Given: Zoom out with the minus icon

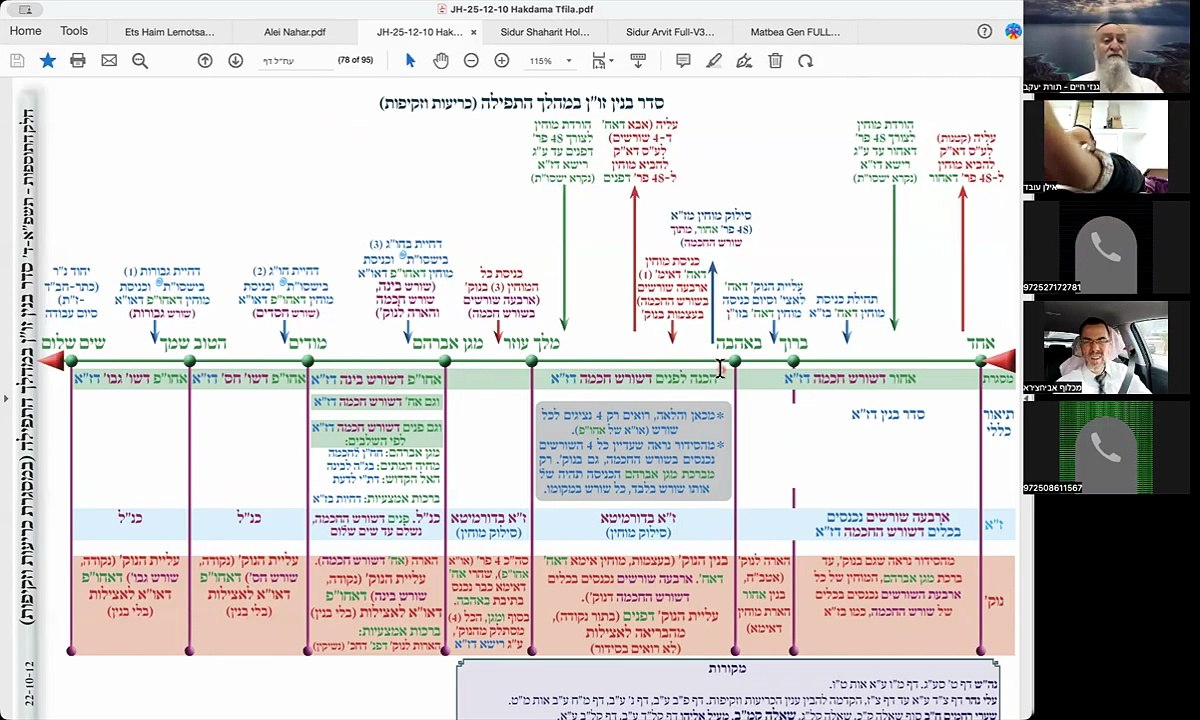Looking at the screenshot, I should [x=471, y=61].
